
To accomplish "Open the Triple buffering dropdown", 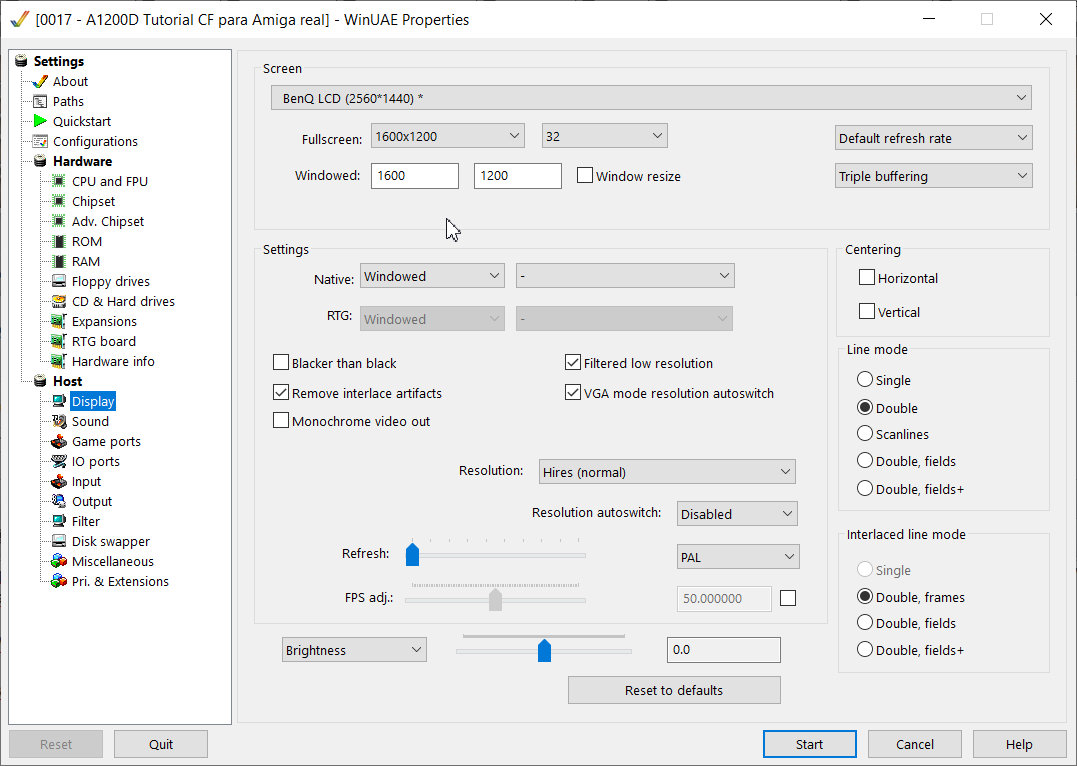I will click(933, 176).
